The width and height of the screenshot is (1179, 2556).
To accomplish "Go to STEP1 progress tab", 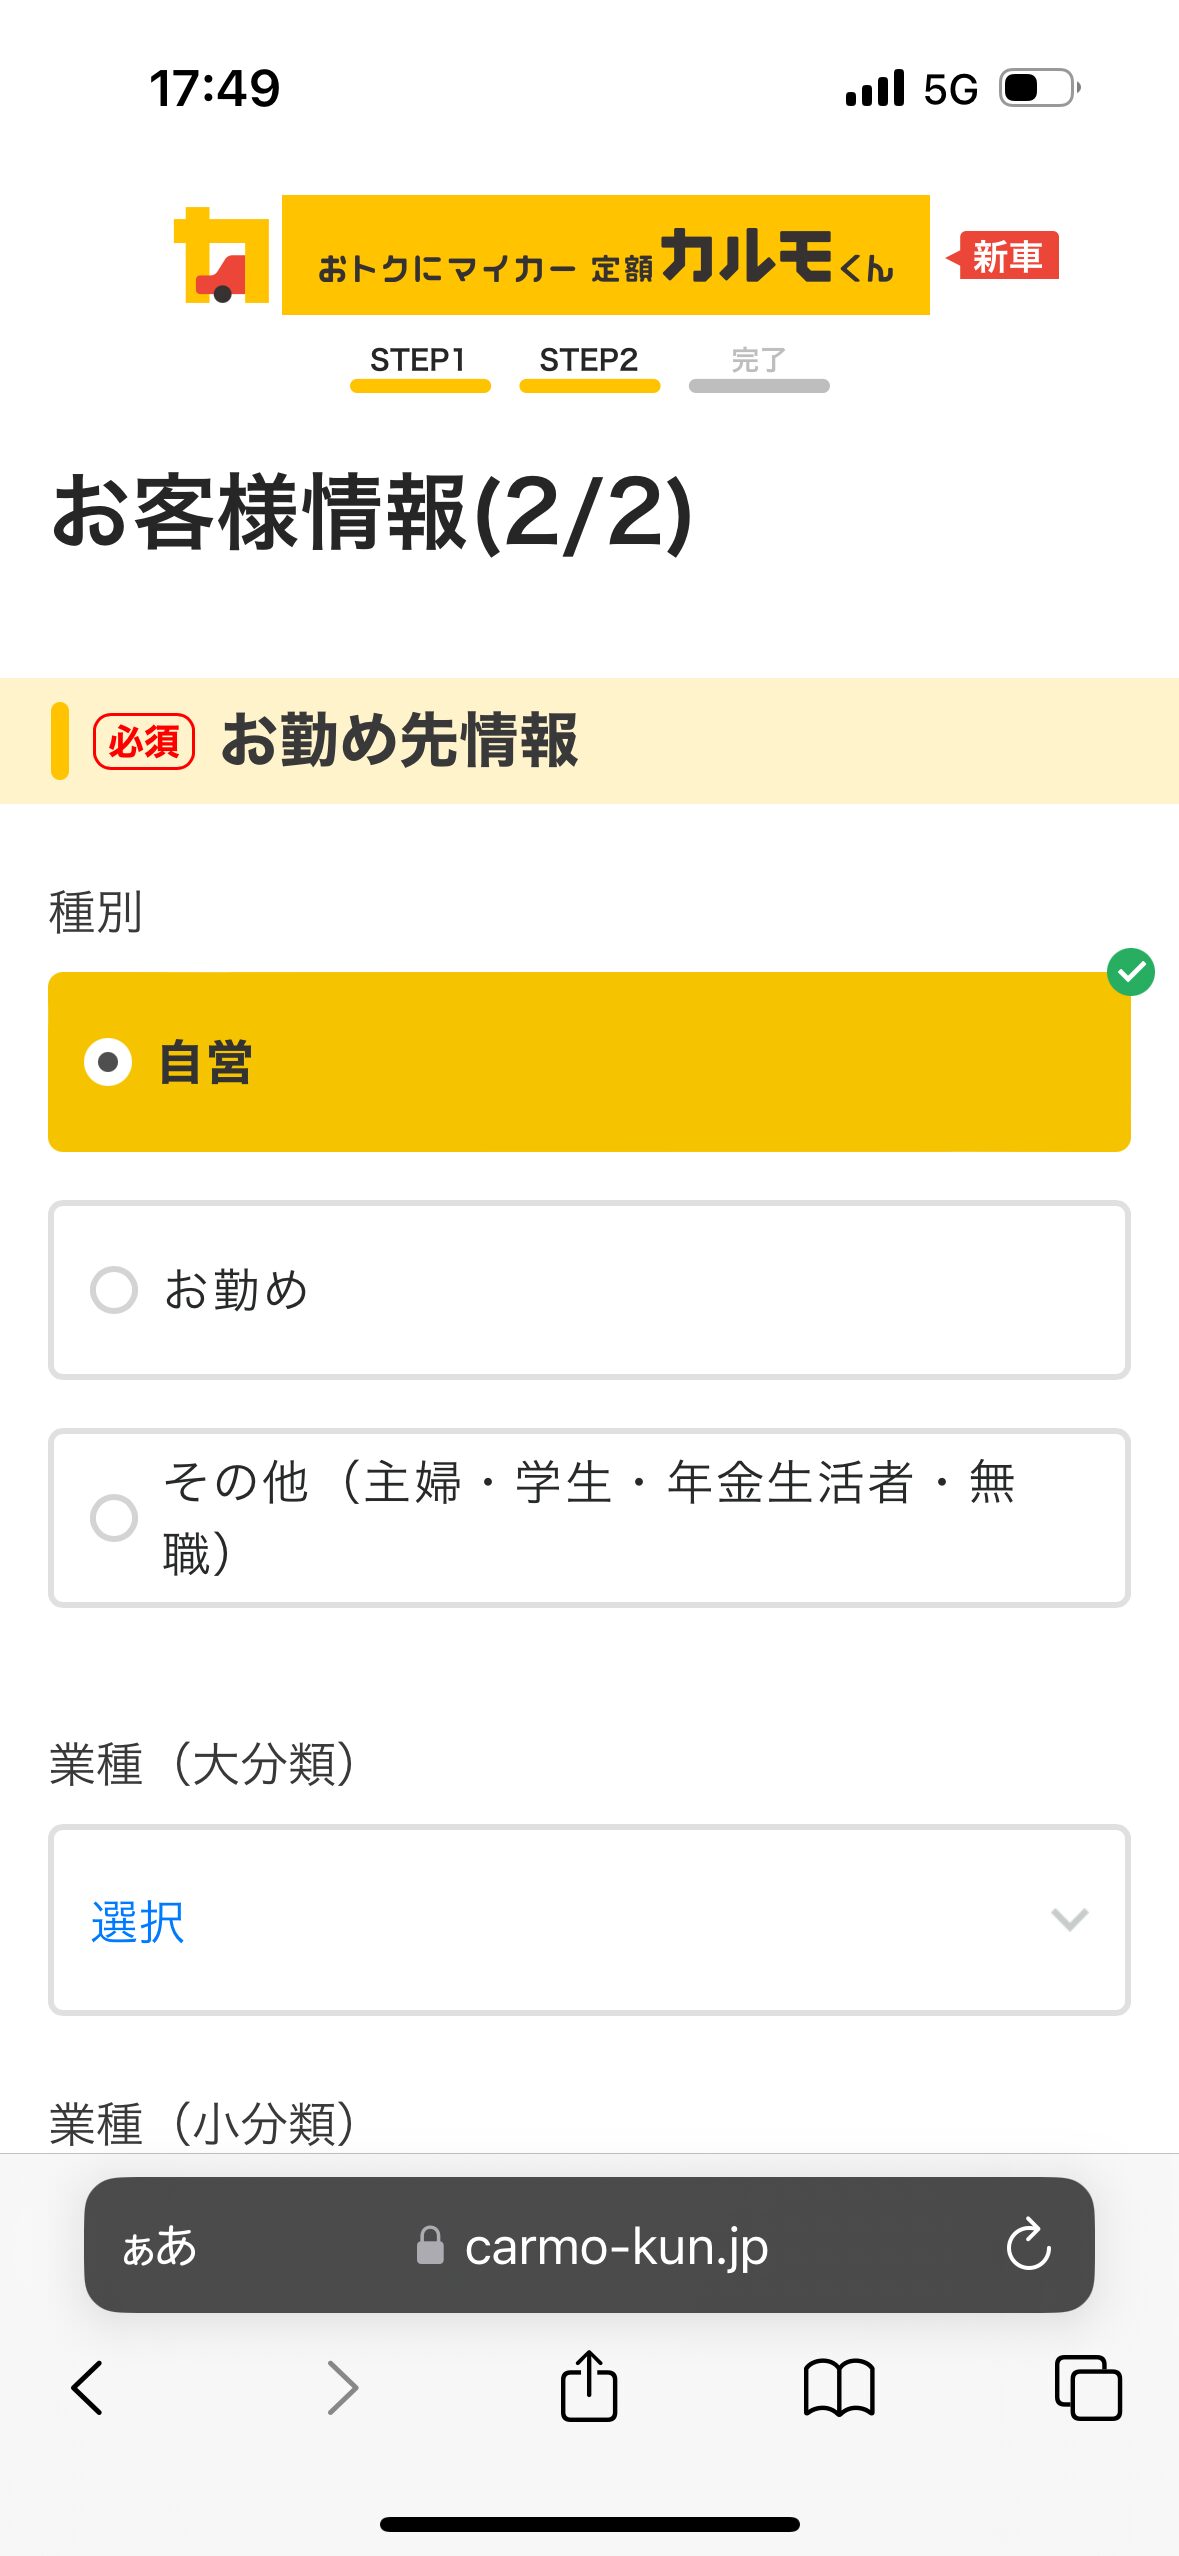I will (x=419, y=366).
